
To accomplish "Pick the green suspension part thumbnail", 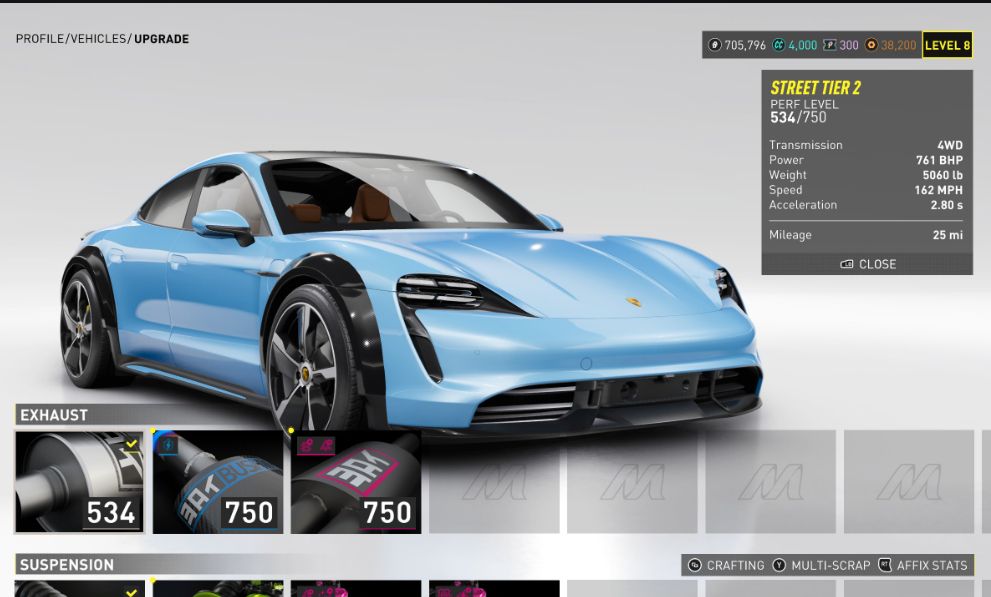I will [x=217, y=589].
